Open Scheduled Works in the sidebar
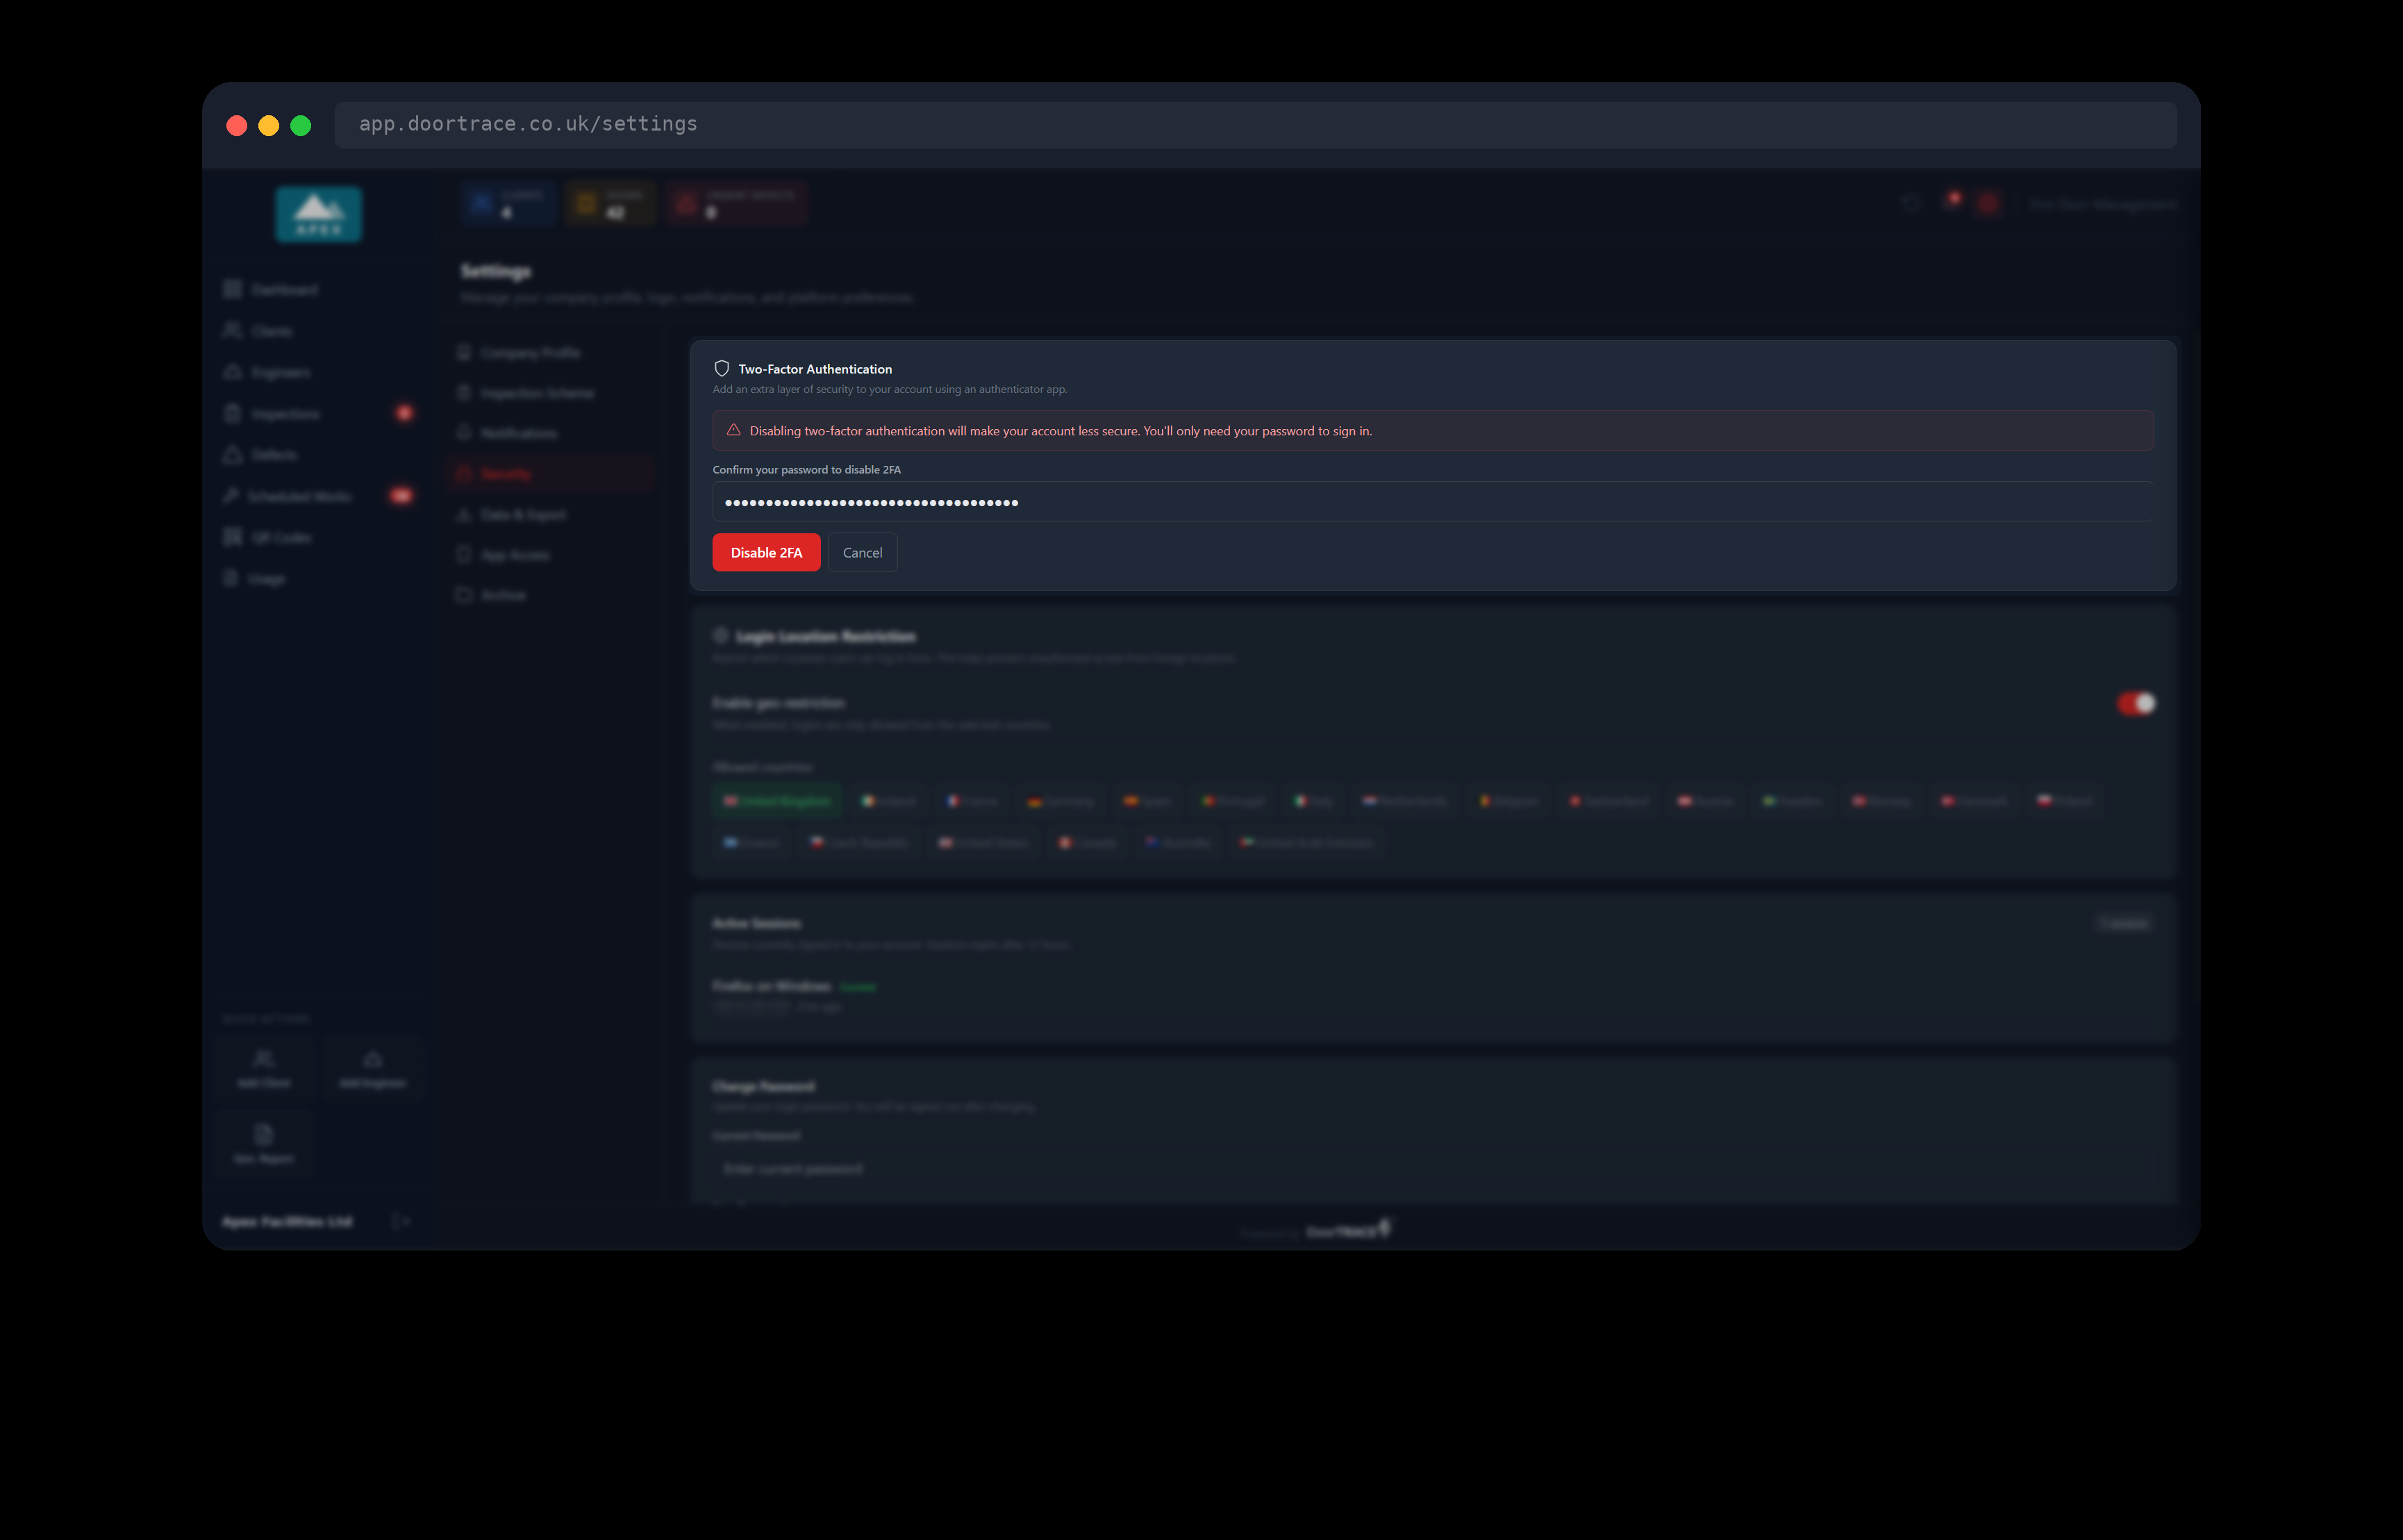This screenshot has height=1540, width=2403. point(318,496)
